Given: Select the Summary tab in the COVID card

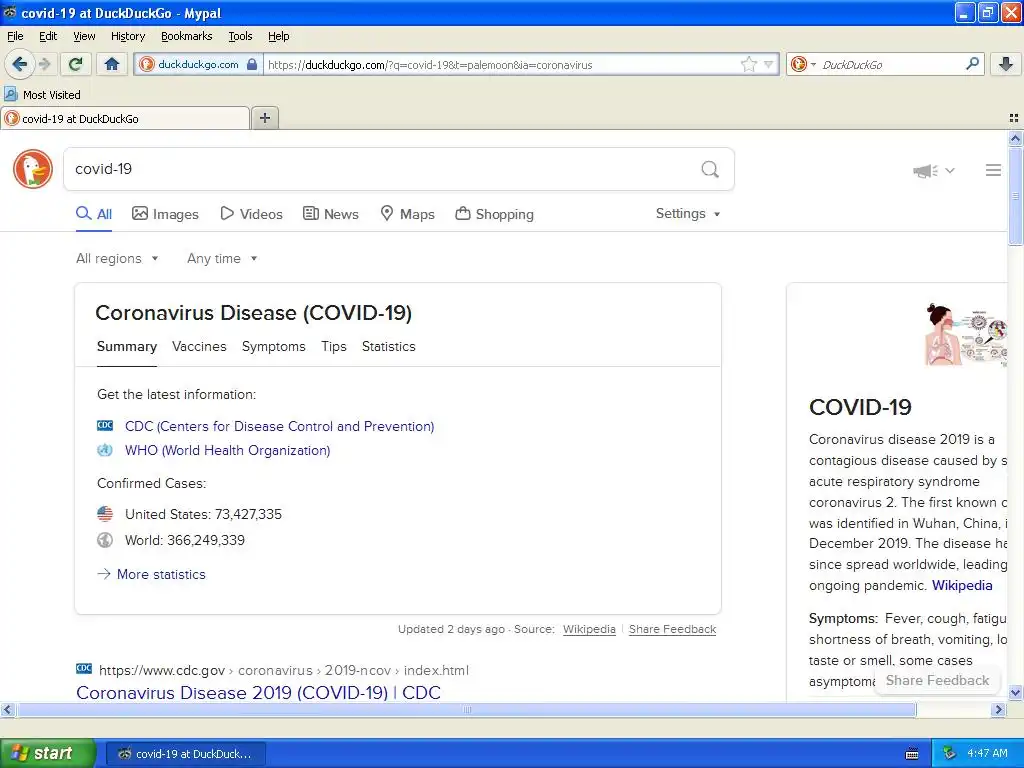Looking at the screenshot, I should [x=127, y=347].
